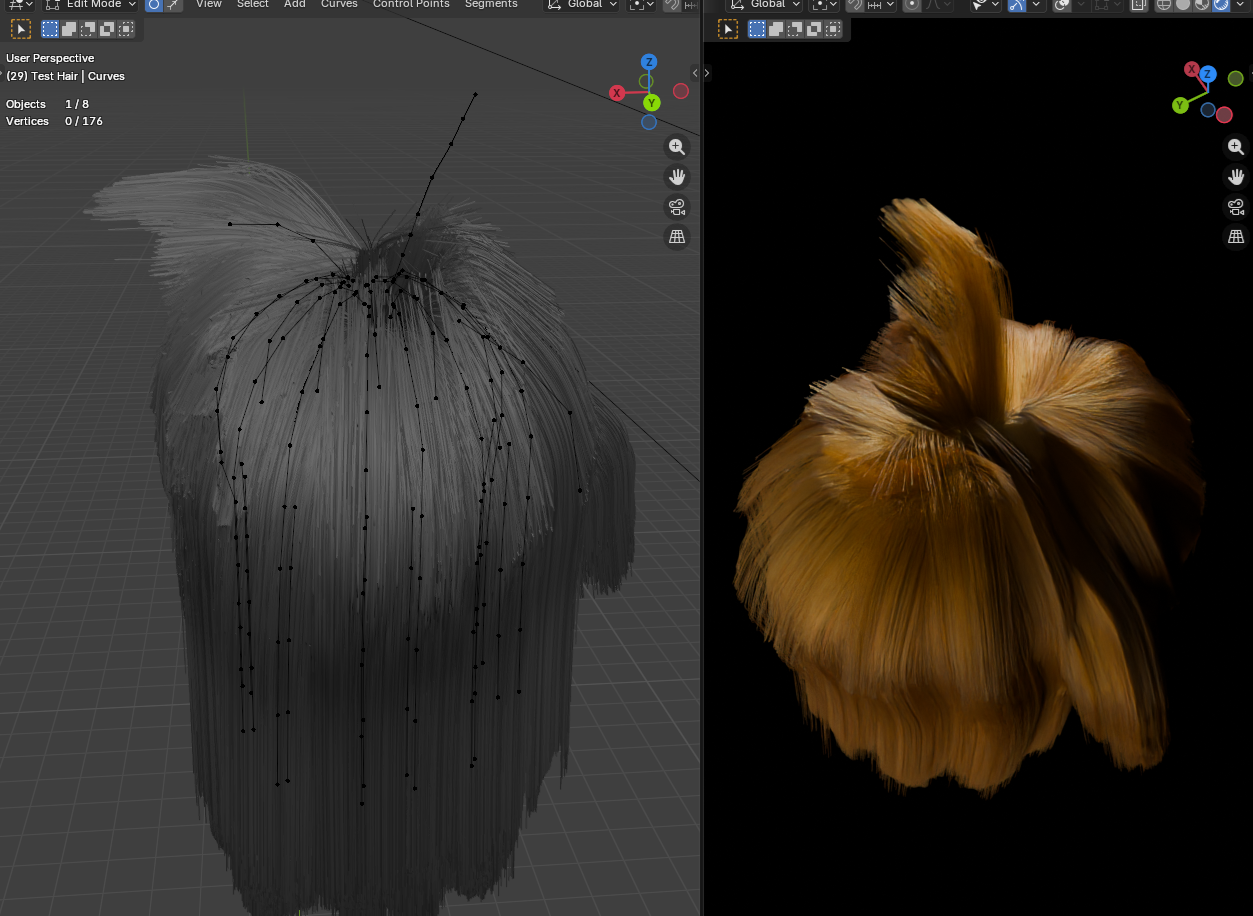
Task: Click the zoom icon in left viewport
Action: pos(677,147)
